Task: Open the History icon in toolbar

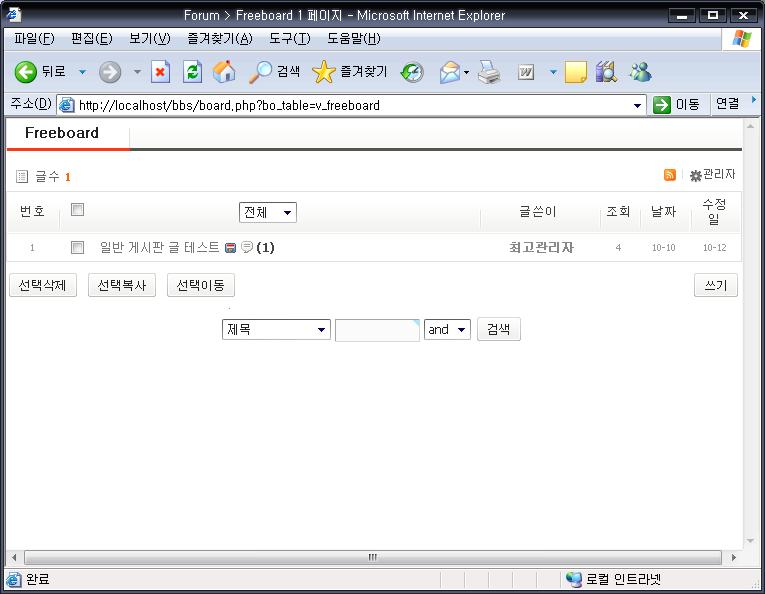Action: (x=412, y=72)
